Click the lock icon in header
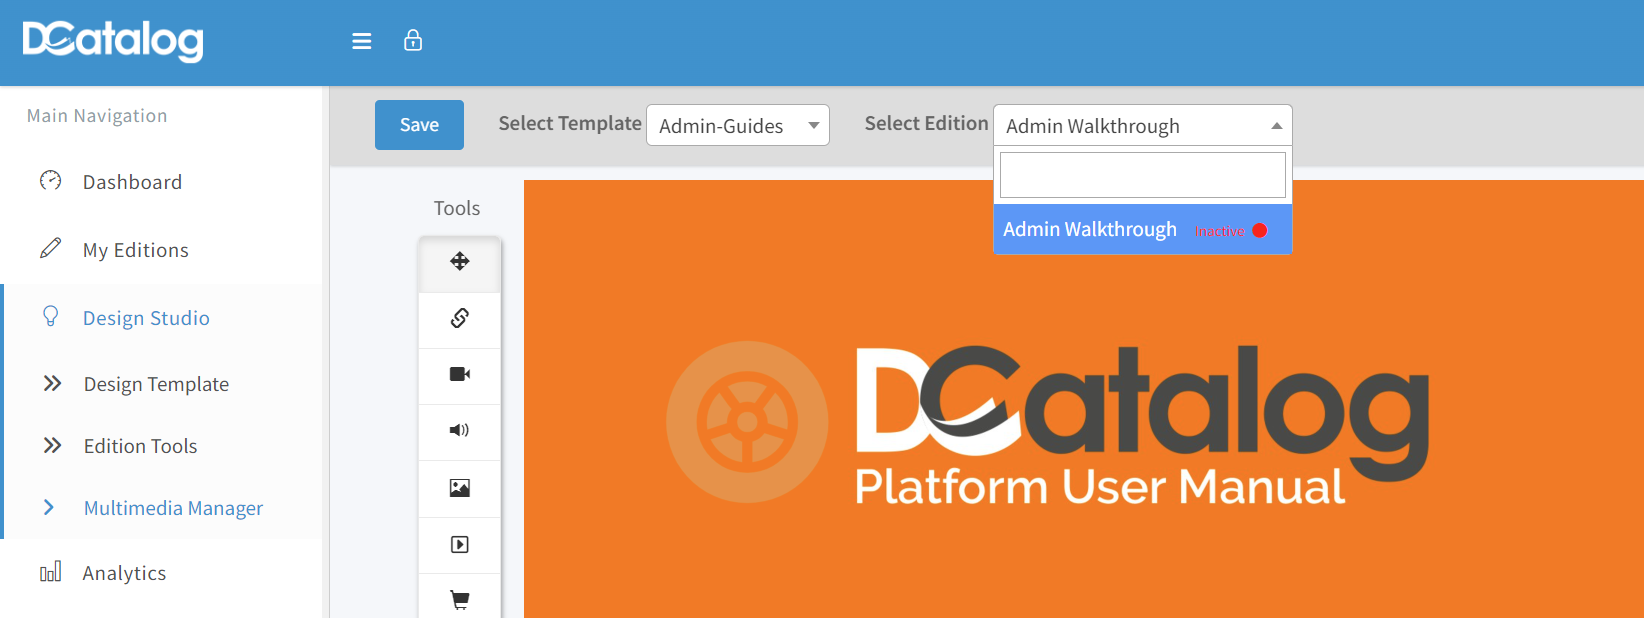This screenshot has width=1644, height=618. (413, 40)
